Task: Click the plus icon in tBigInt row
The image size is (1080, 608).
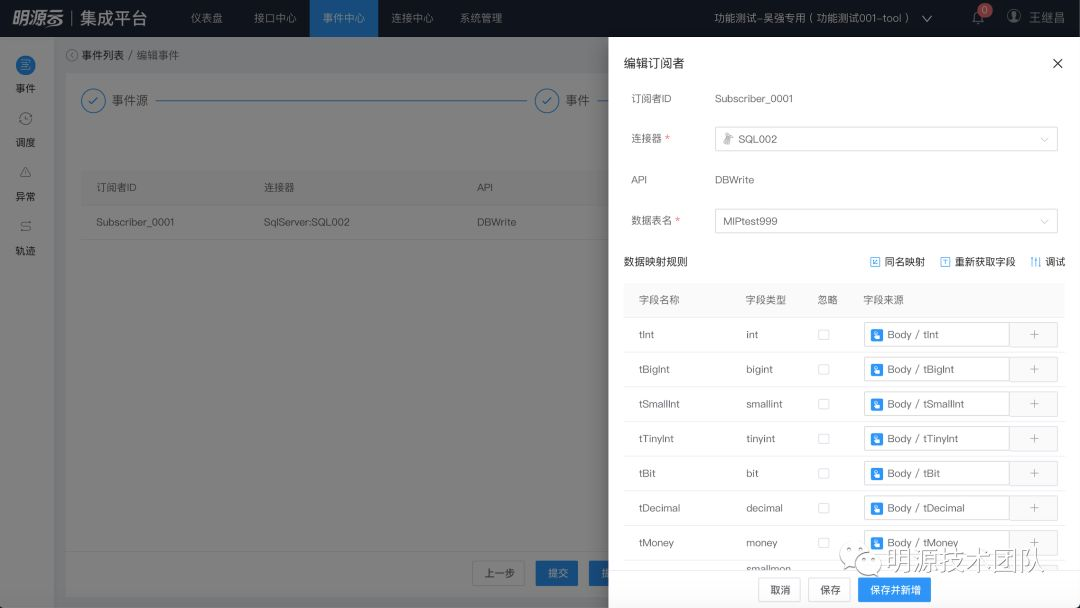Action: tap(1034, 369)
